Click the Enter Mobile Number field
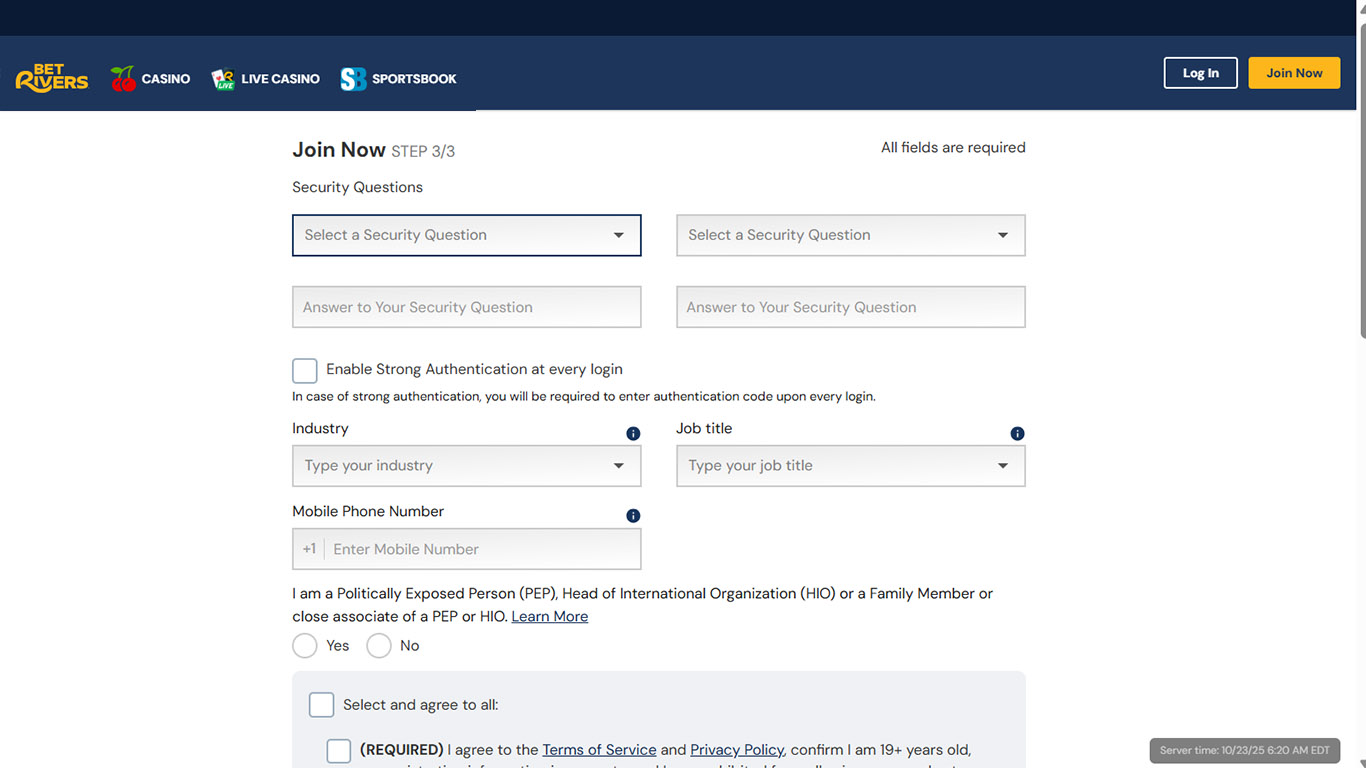Viewport: 1366px width, 768px height. (480, 549)
